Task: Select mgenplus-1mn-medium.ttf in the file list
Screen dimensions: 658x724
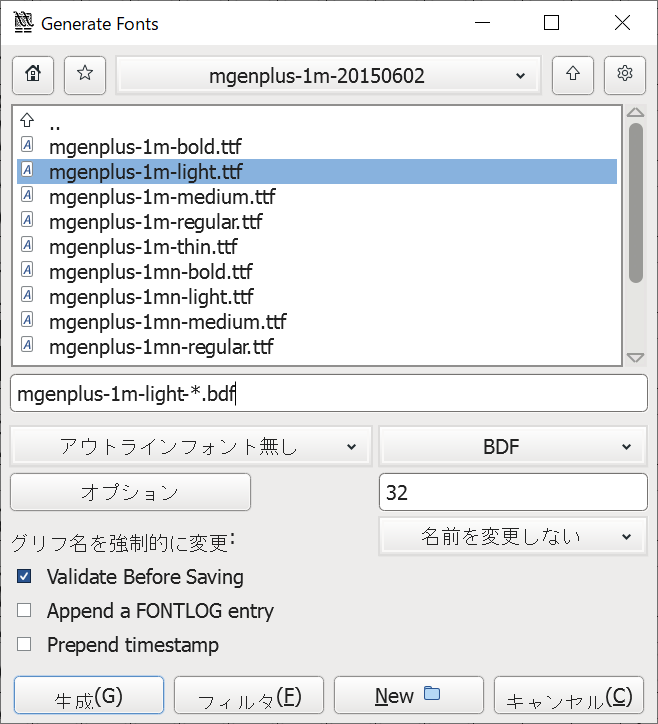Action: tap(317, 321)
